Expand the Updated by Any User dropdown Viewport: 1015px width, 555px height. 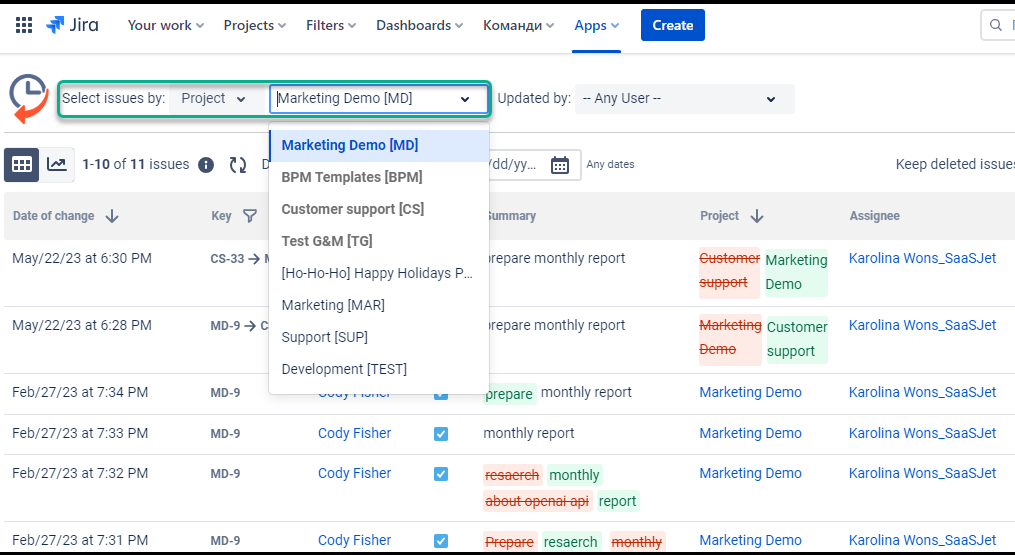tap(684, 99)
